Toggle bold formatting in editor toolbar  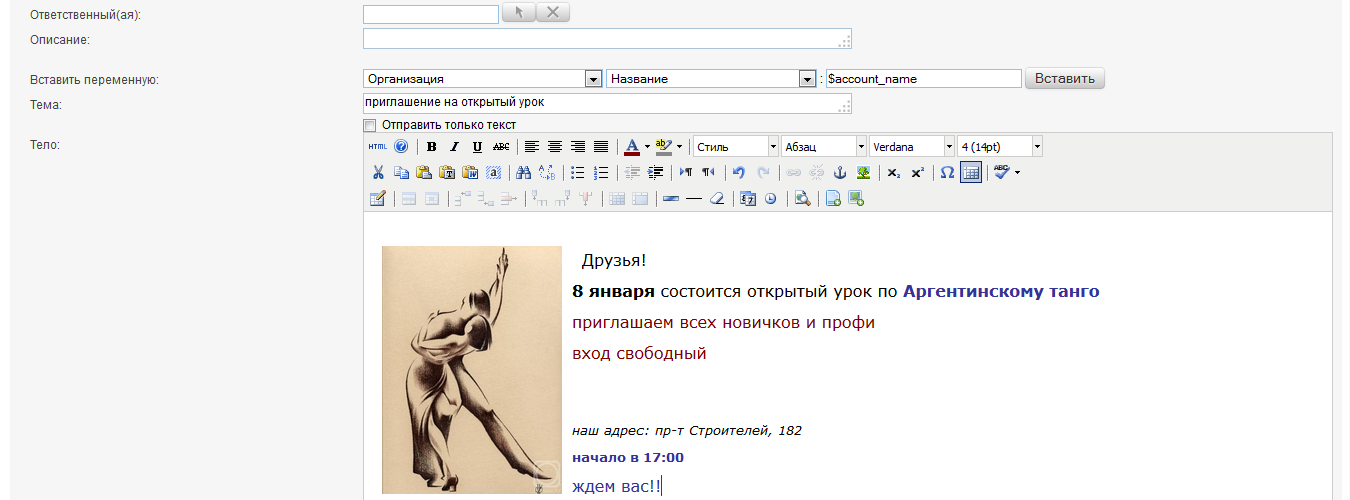[x=432, y=147]
